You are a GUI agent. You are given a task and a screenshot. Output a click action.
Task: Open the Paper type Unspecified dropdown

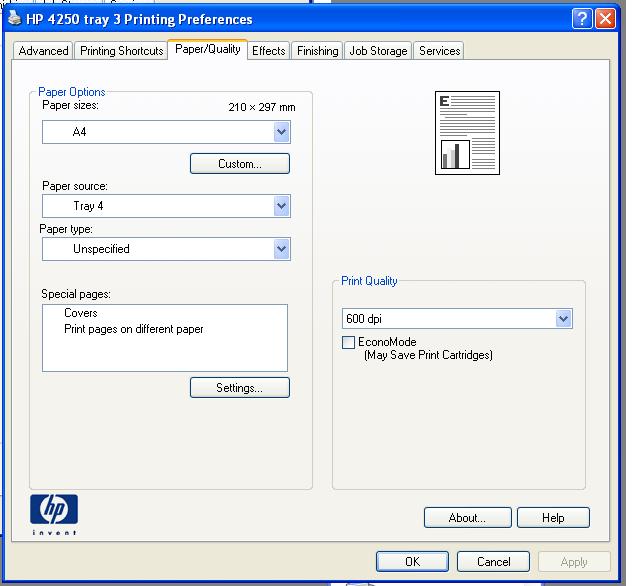(x=166, y=249)
